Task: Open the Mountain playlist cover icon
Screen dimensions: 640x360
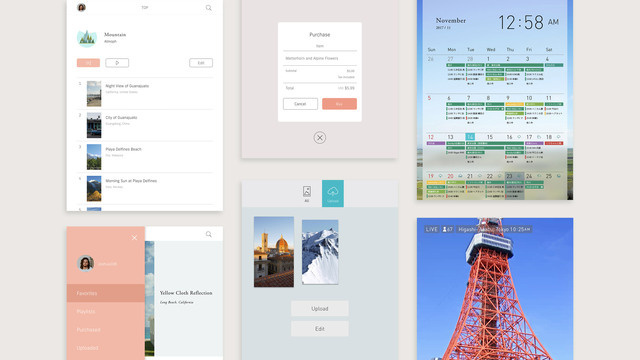Action: pyautogui.click(x=87, y=38)
